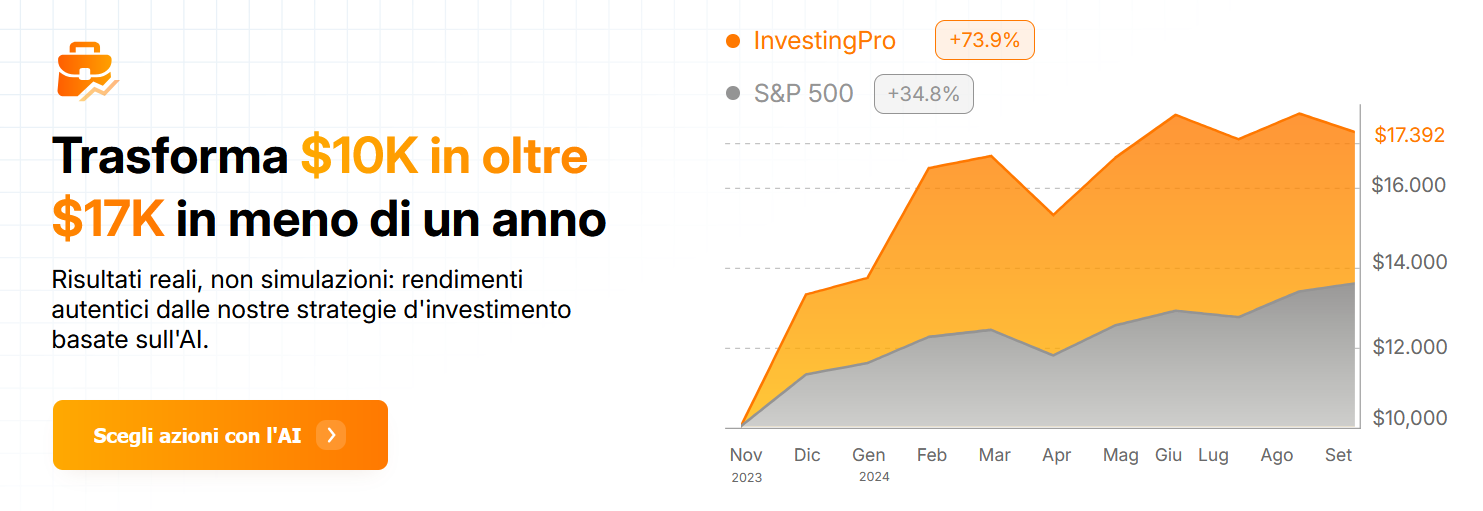The image size is (1483, 511).
Task: Click the orange briefcase logo icon
Action: point(88,72)
